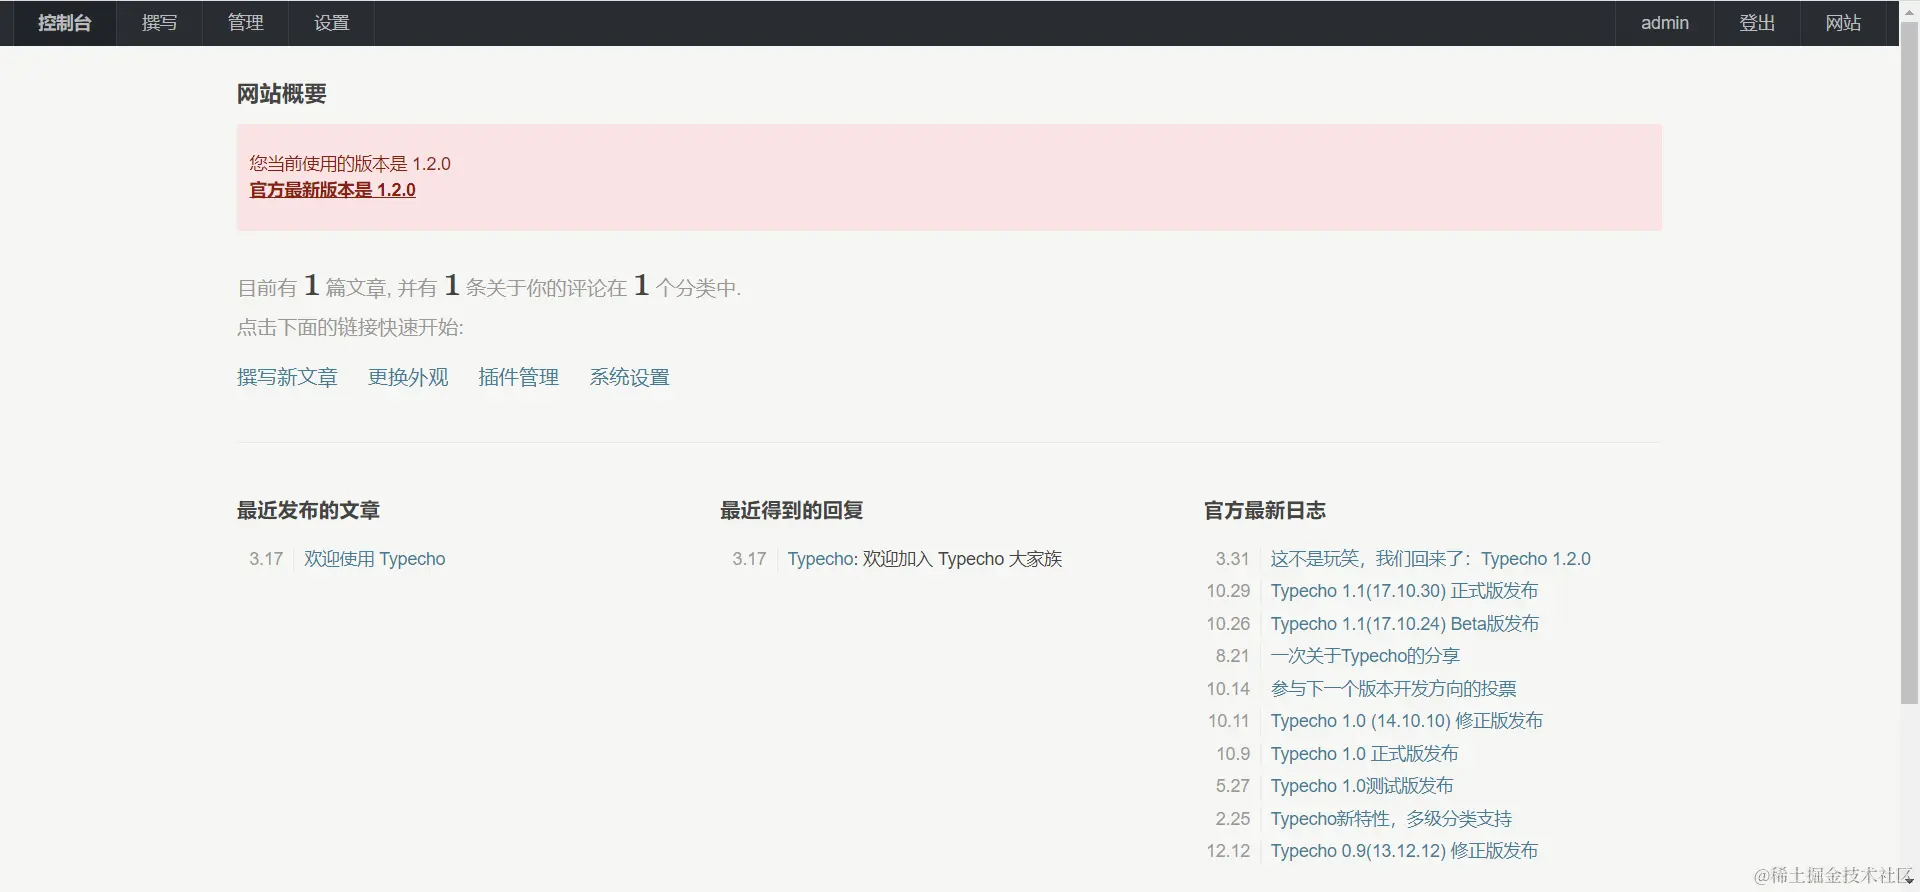Image resolution: width=1920 pixels, height=892 pixels.
Task: Open log 一次关于Typecho的分享
Action: pos(1365,656)
